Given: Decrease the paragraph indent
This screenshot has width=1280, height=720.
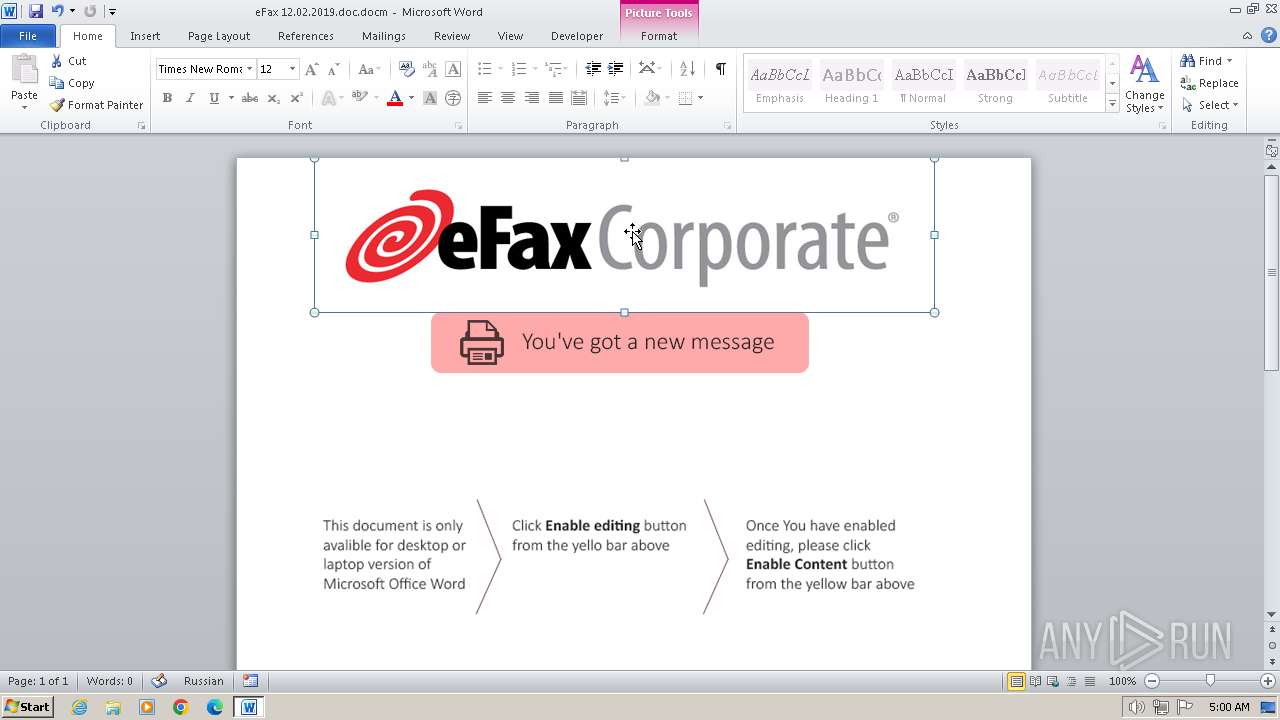Looking at the screenshot, I should 593,69.
